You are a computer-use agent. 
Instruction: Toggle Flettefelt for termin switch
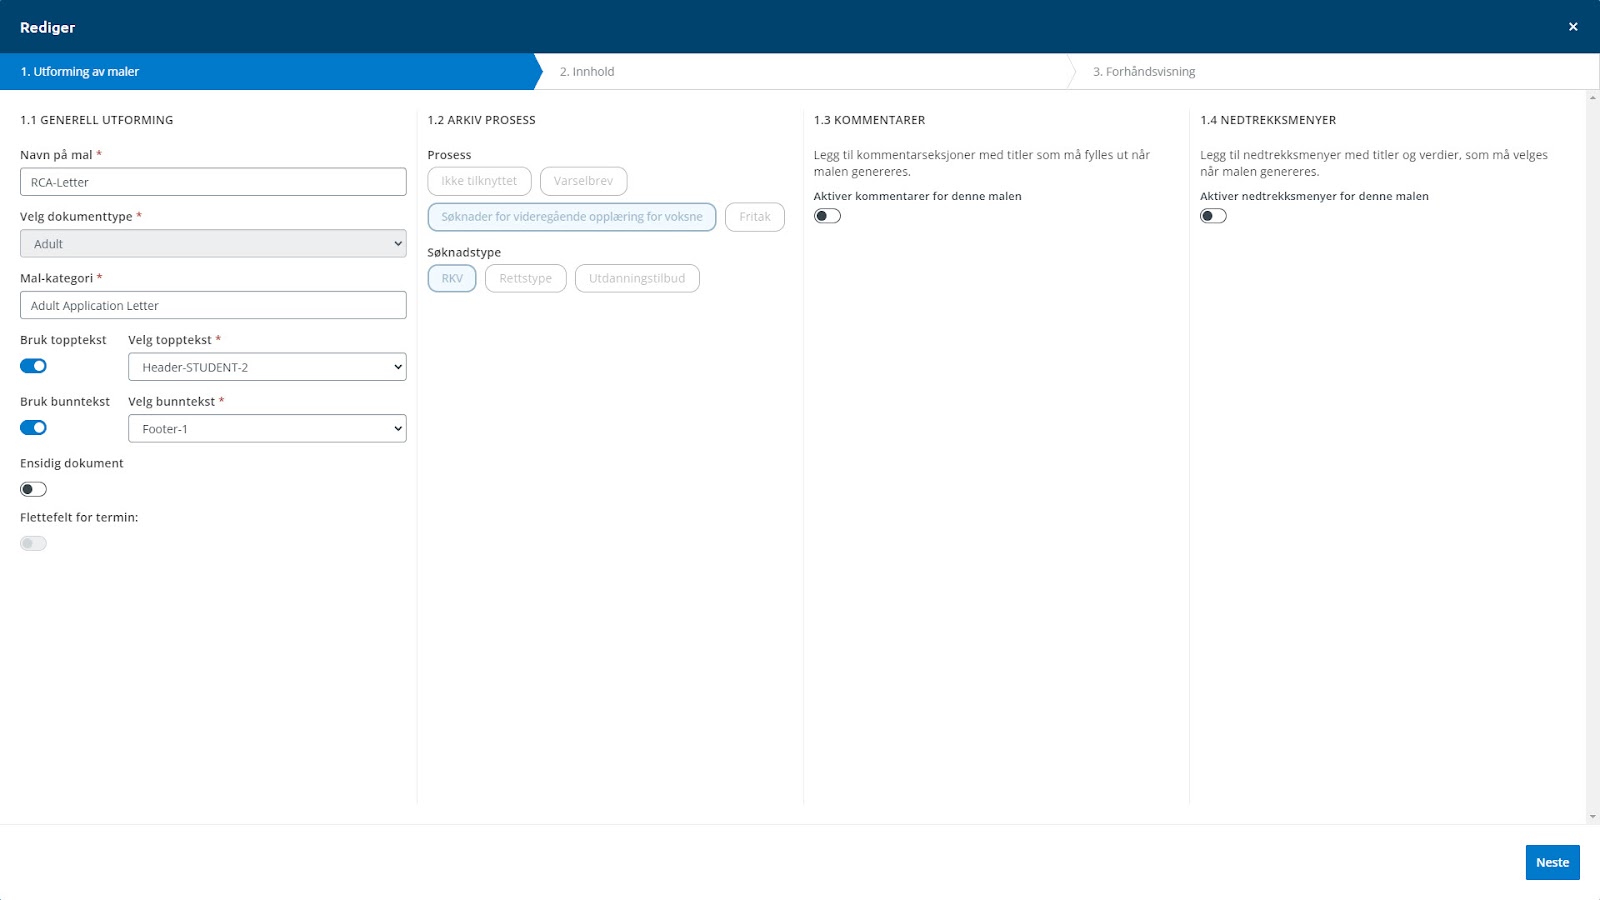(x=33, y=543)
